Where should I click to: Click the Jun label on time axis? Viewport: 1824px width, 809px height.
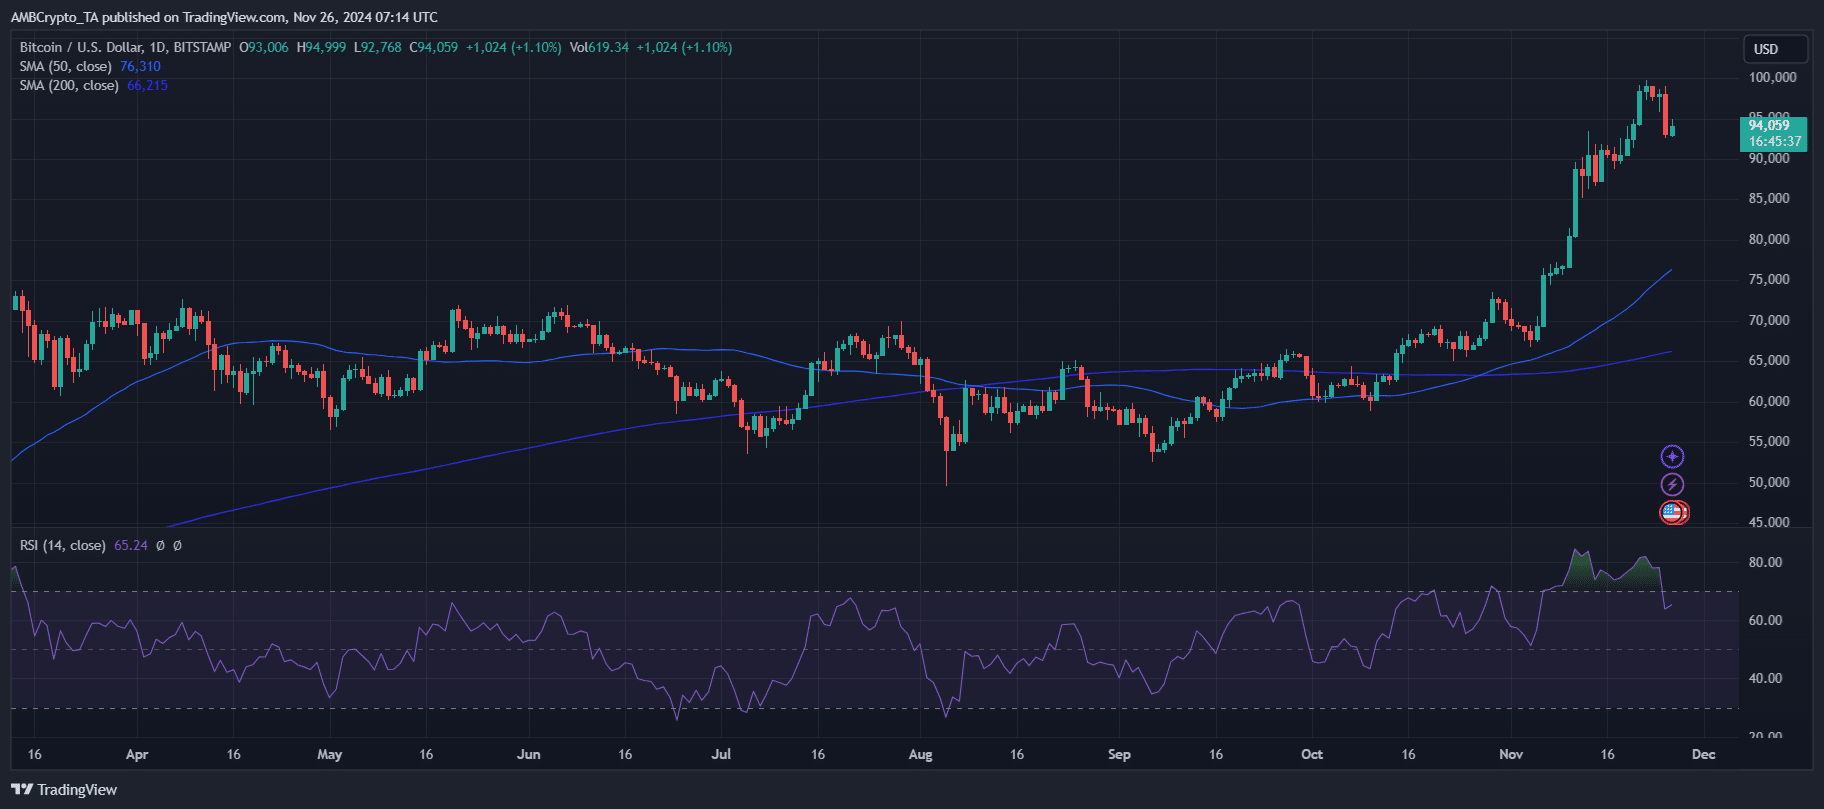pos(528,754)
